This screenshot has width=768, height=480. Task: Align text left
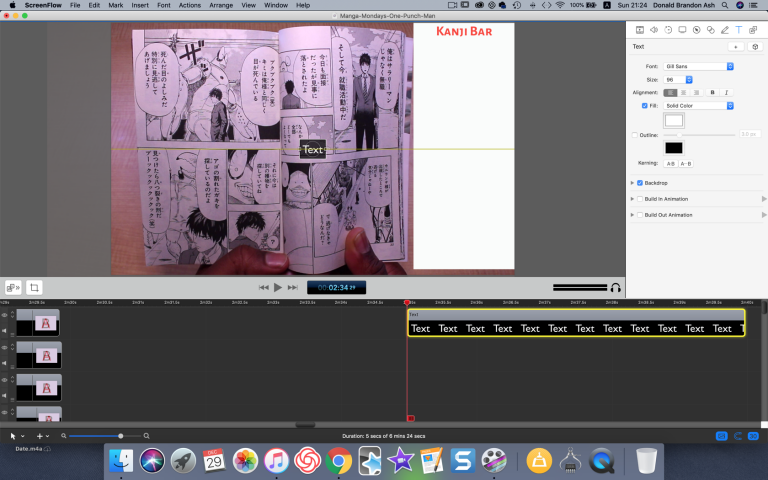(x=670, y=93)
